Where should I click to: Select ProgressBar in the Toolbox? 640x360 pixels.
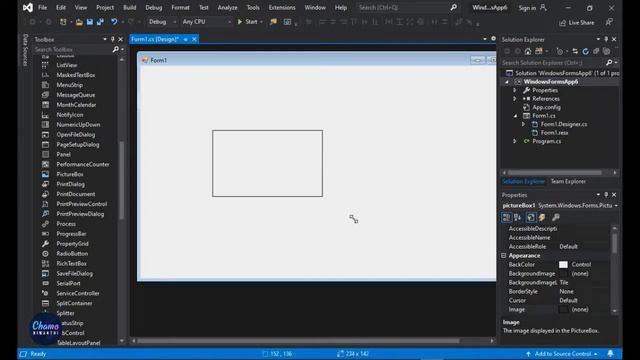71,234
